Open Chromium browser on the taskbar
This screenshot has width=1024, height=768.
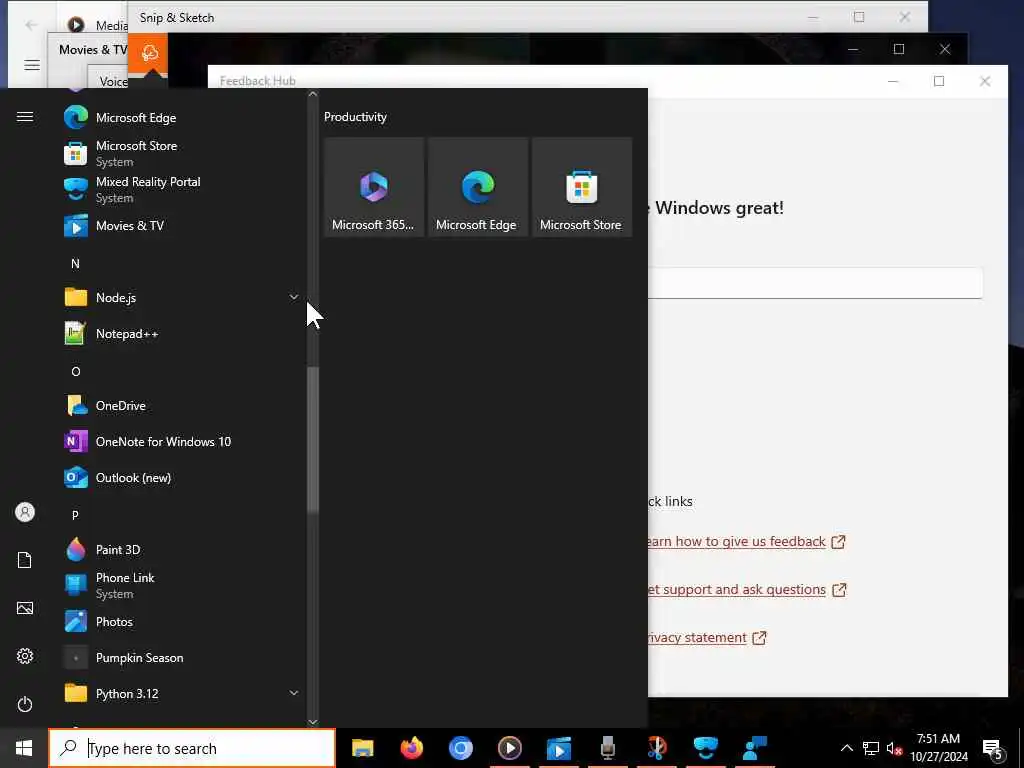(x=460, y=748)
